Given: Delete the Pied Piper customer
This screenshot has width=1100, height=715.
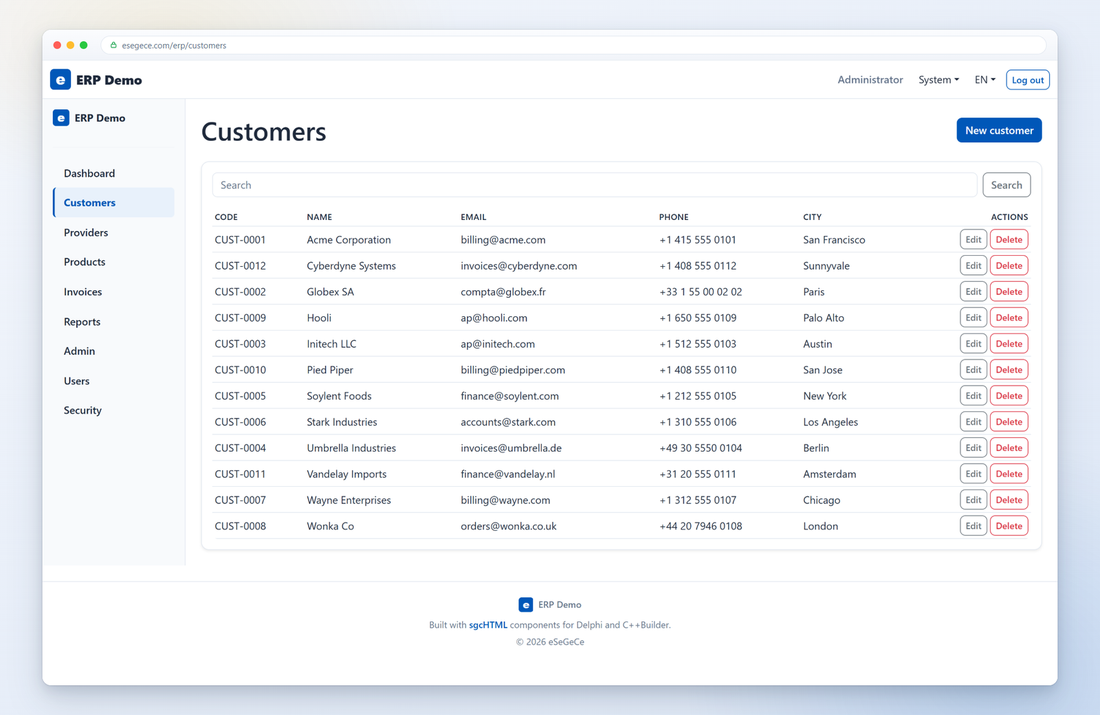Looking at the screenshot, I should point(1009,369).
